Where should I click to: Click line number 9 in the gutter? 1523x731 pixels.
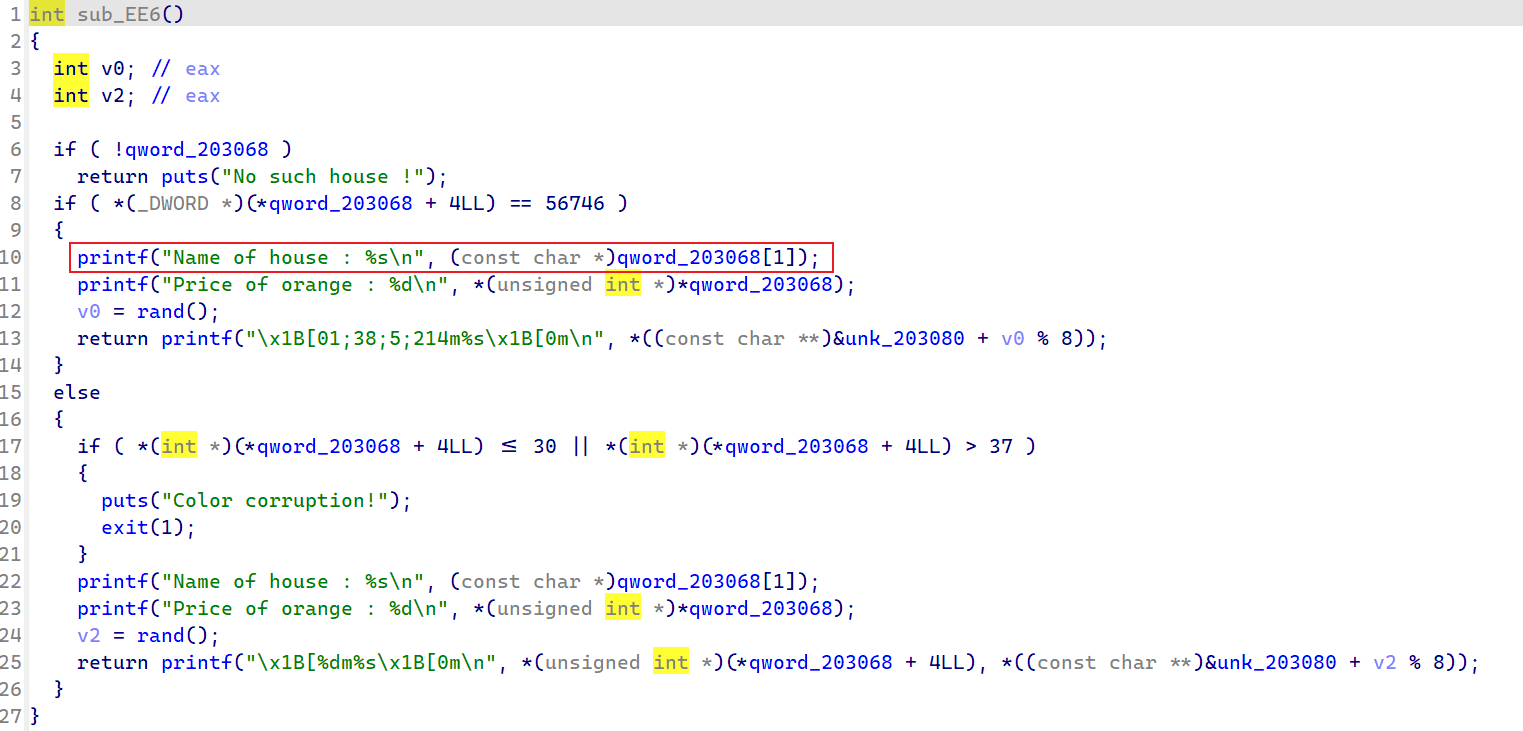pyautogui.click(x=15, y=230)
